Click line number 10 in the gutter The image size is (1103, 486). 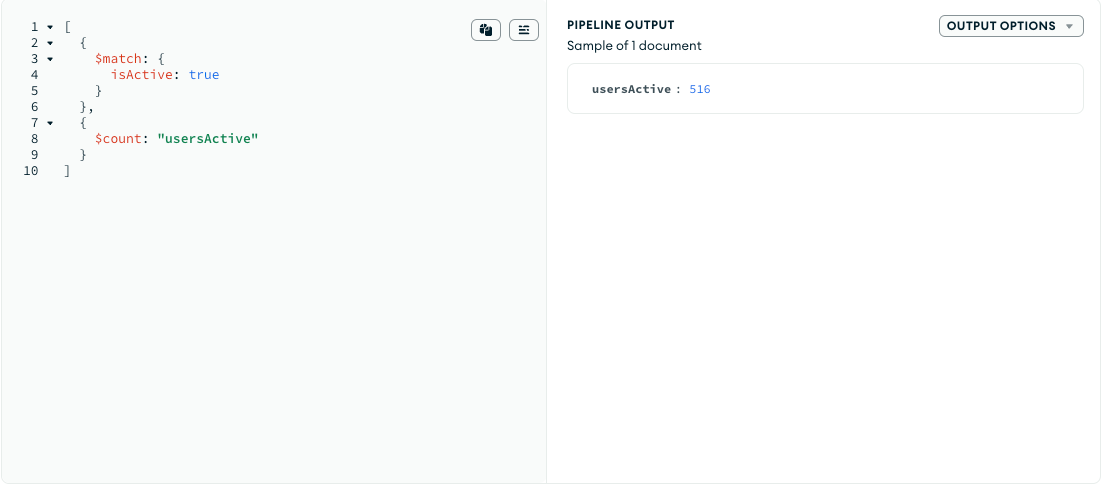point(31,171)
